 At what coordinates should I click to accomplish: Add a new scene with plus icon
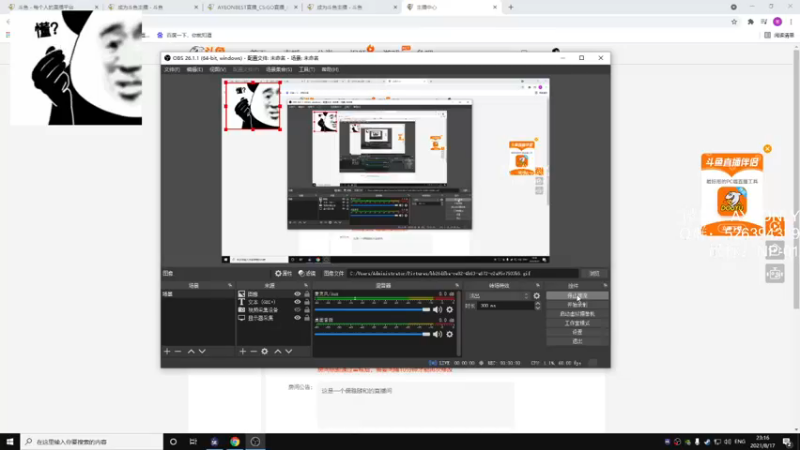pos(167,352)
